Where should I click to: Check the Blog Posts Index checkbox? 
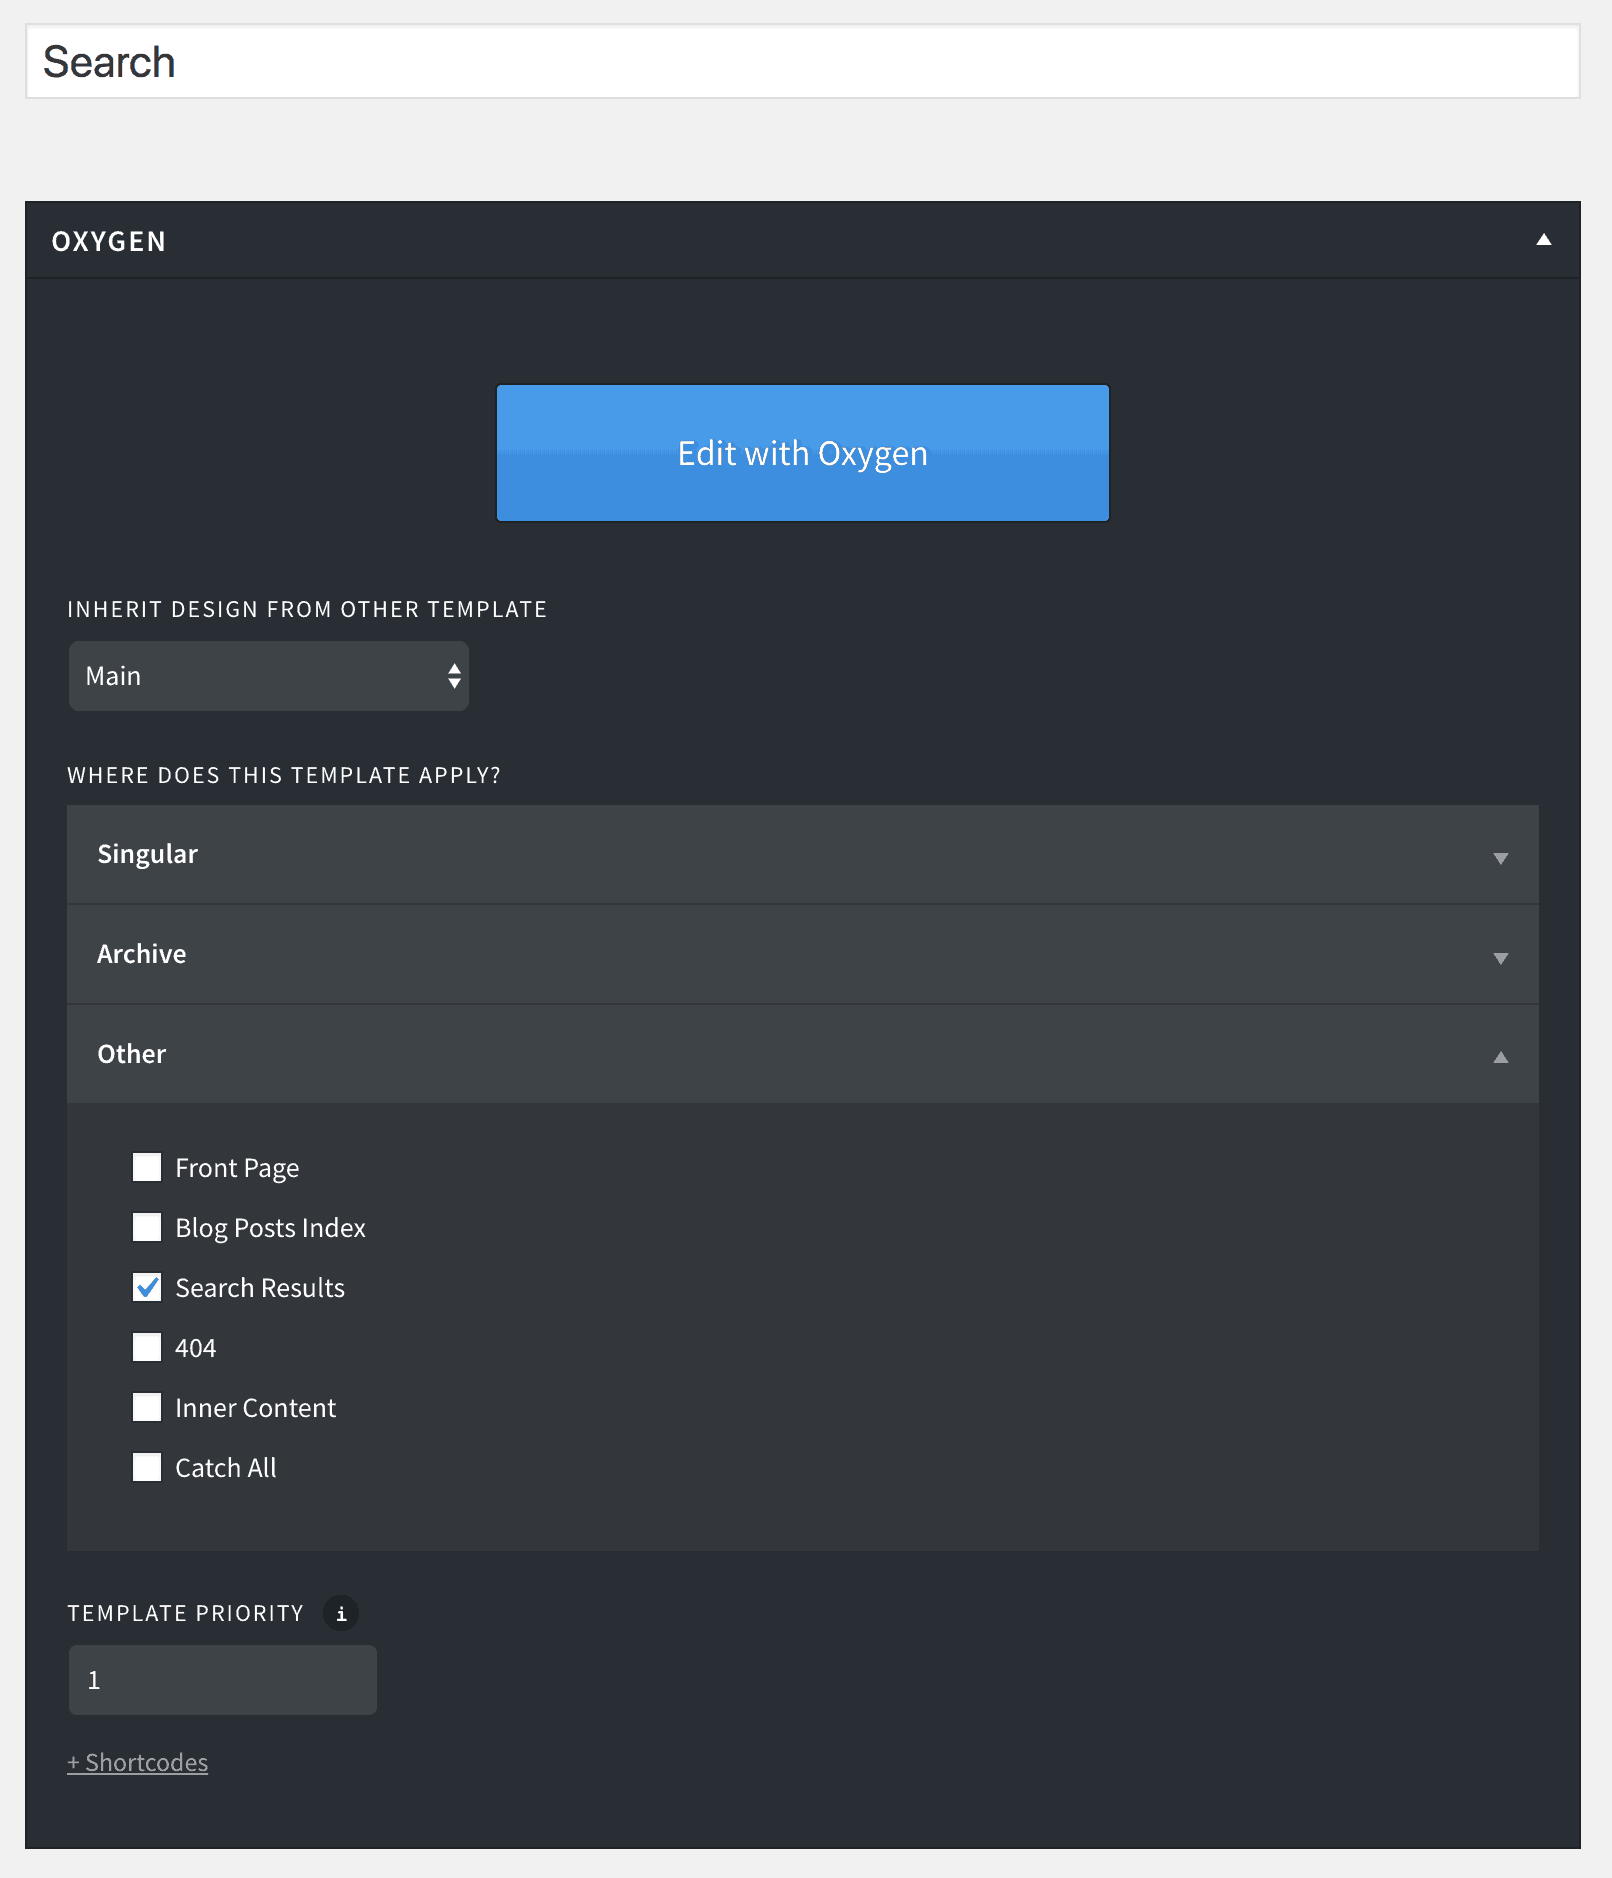[147, 1227]
